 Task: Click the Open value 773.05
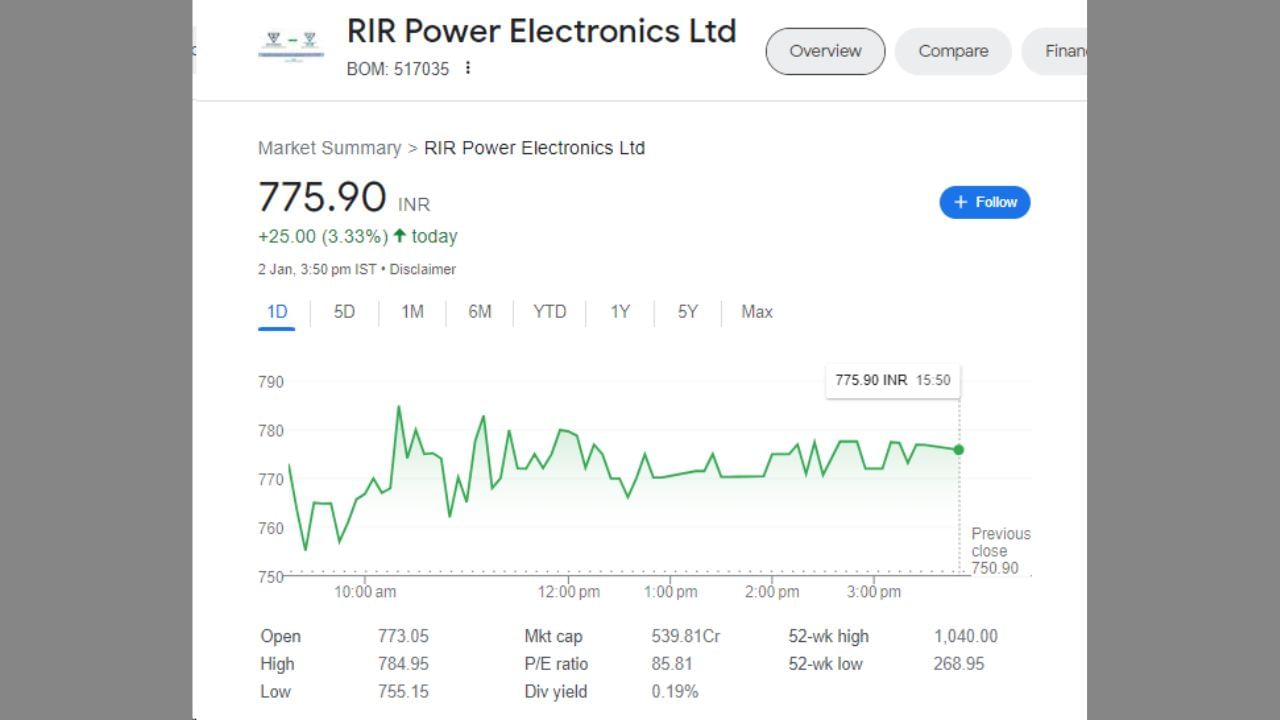click(x=403, y=636)
